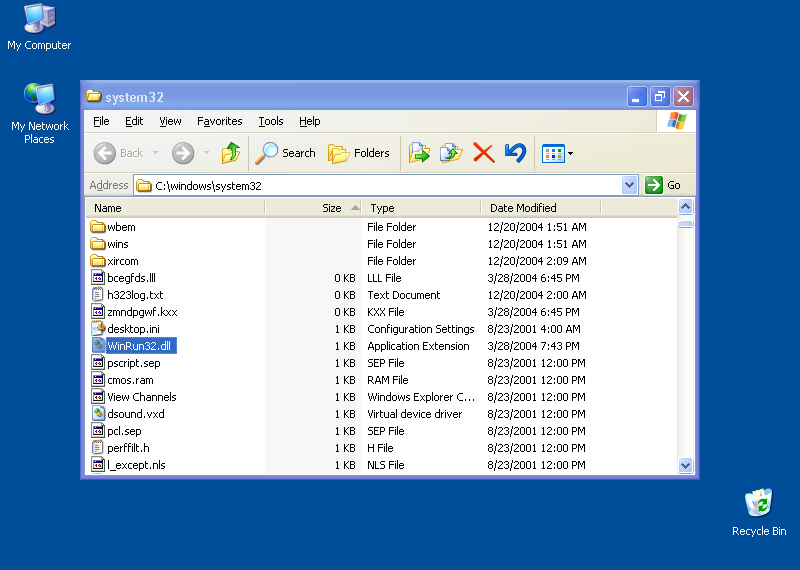Select the perffilt.h file icon

click(97, 448)
